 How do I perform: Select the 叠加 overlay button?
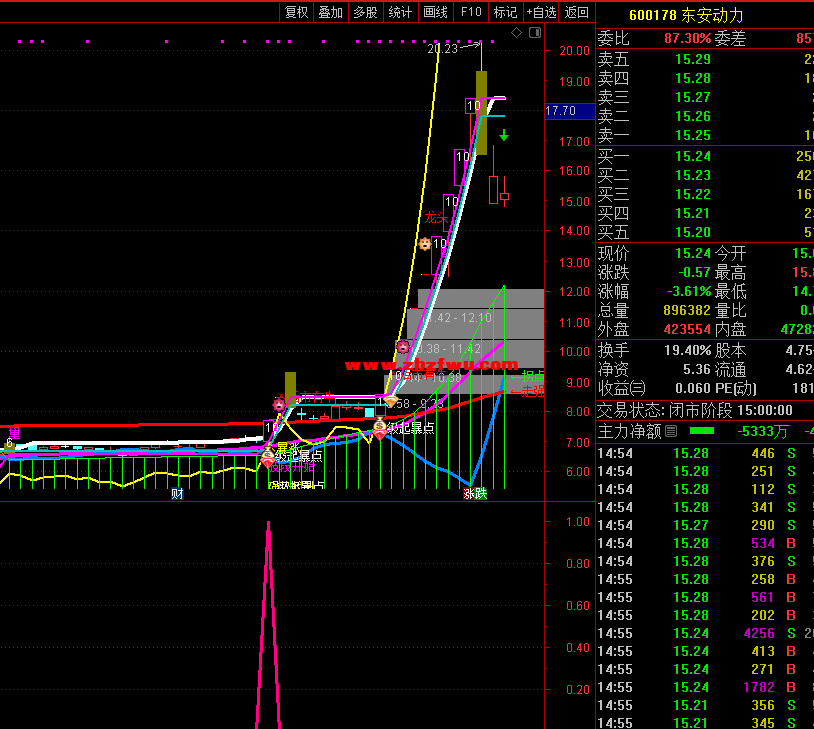331,12
